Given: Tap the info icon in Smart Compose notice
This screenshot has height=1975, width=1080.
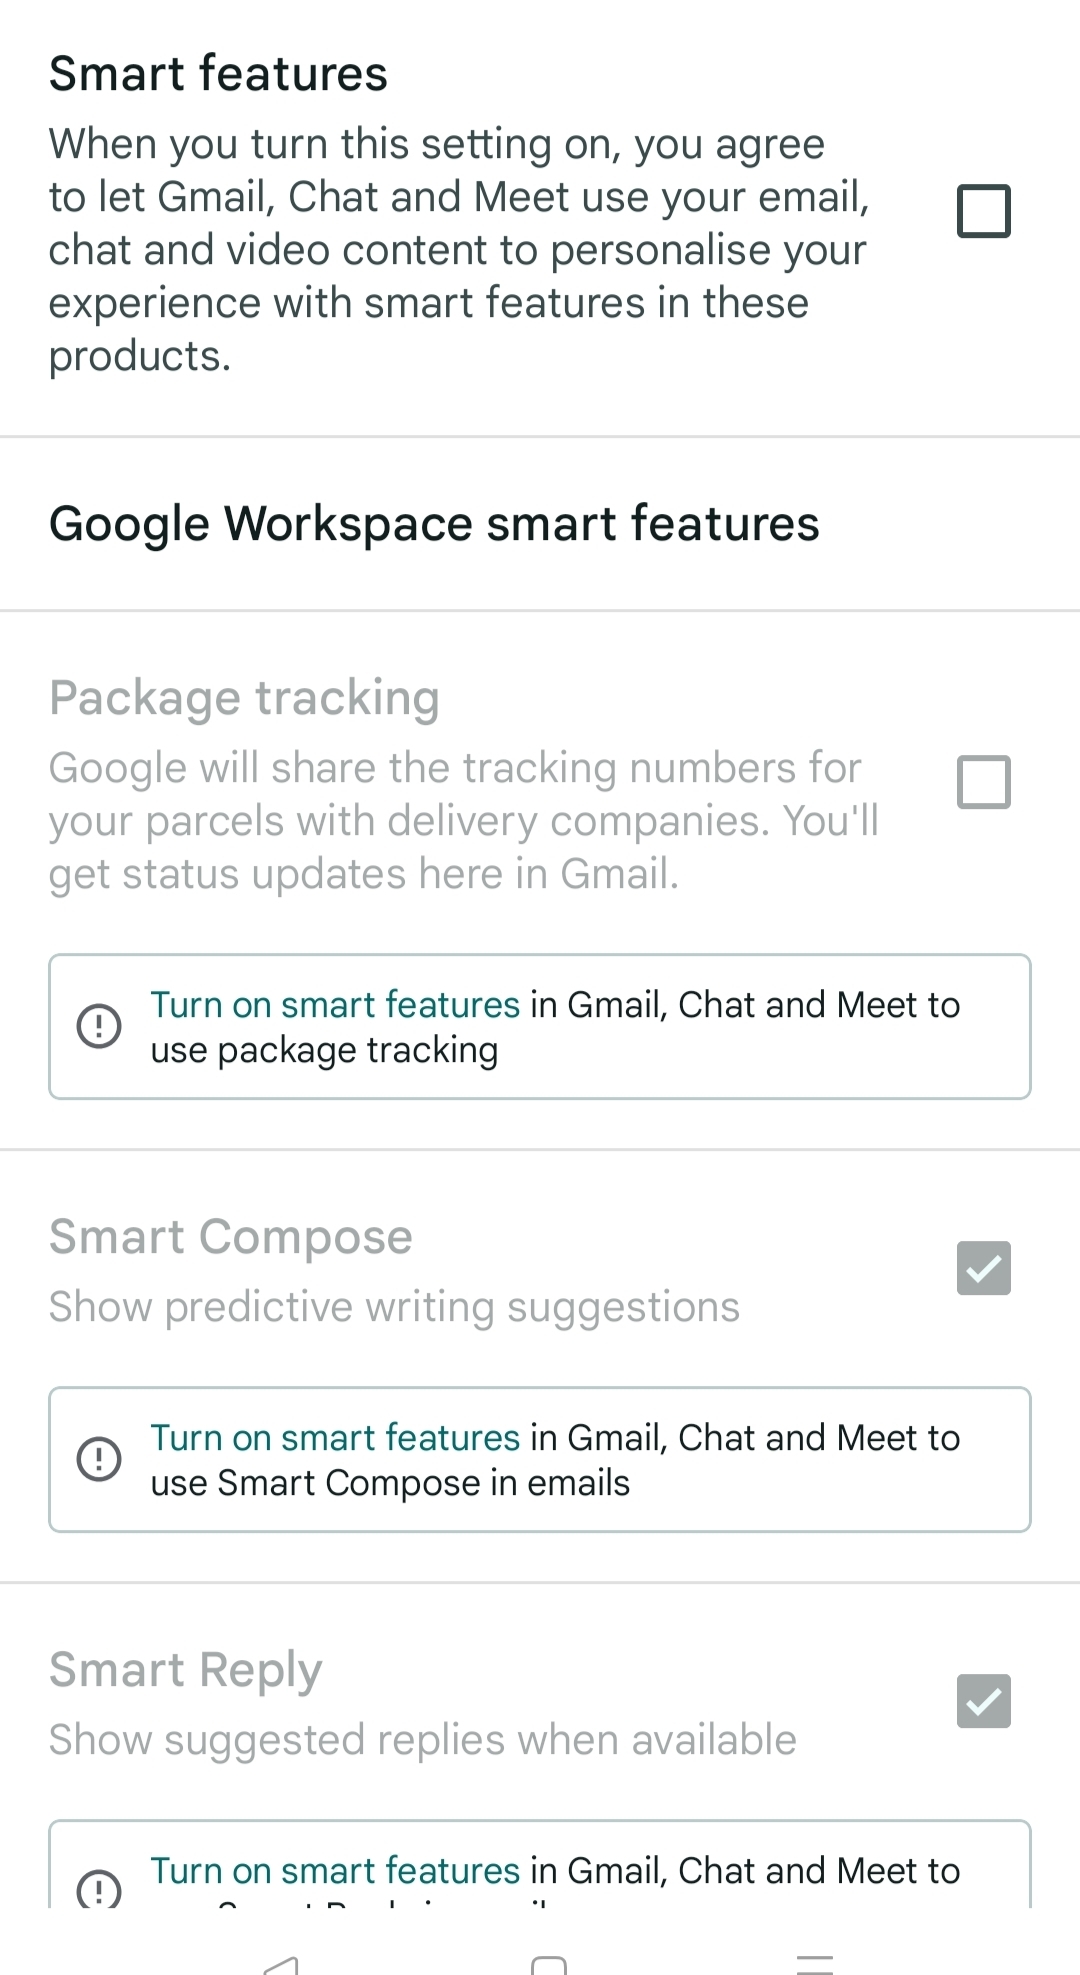Looking at the screenshot, I should [99, 1459].
